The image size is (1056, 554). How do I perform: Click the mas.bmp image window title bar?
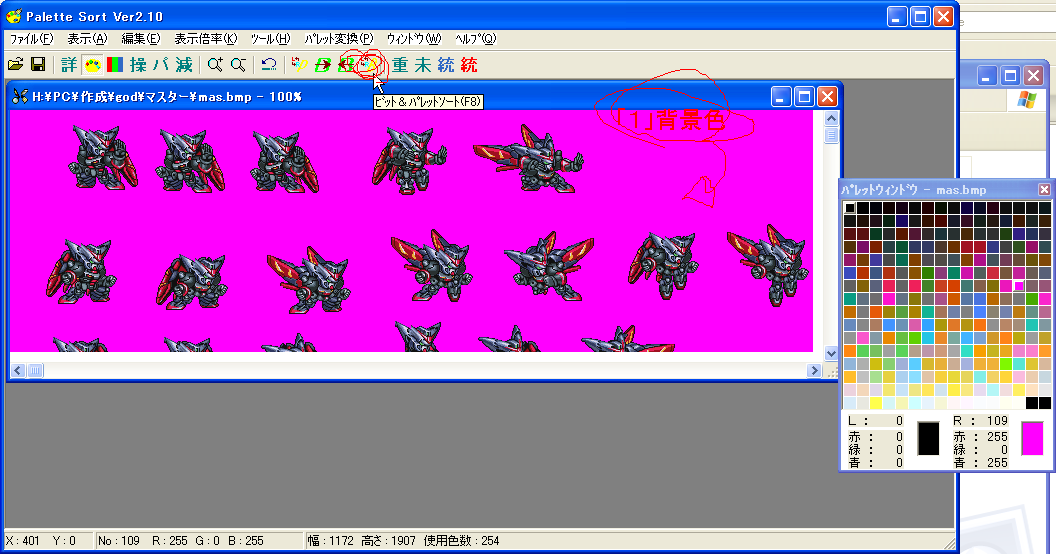tap(424, 97)
